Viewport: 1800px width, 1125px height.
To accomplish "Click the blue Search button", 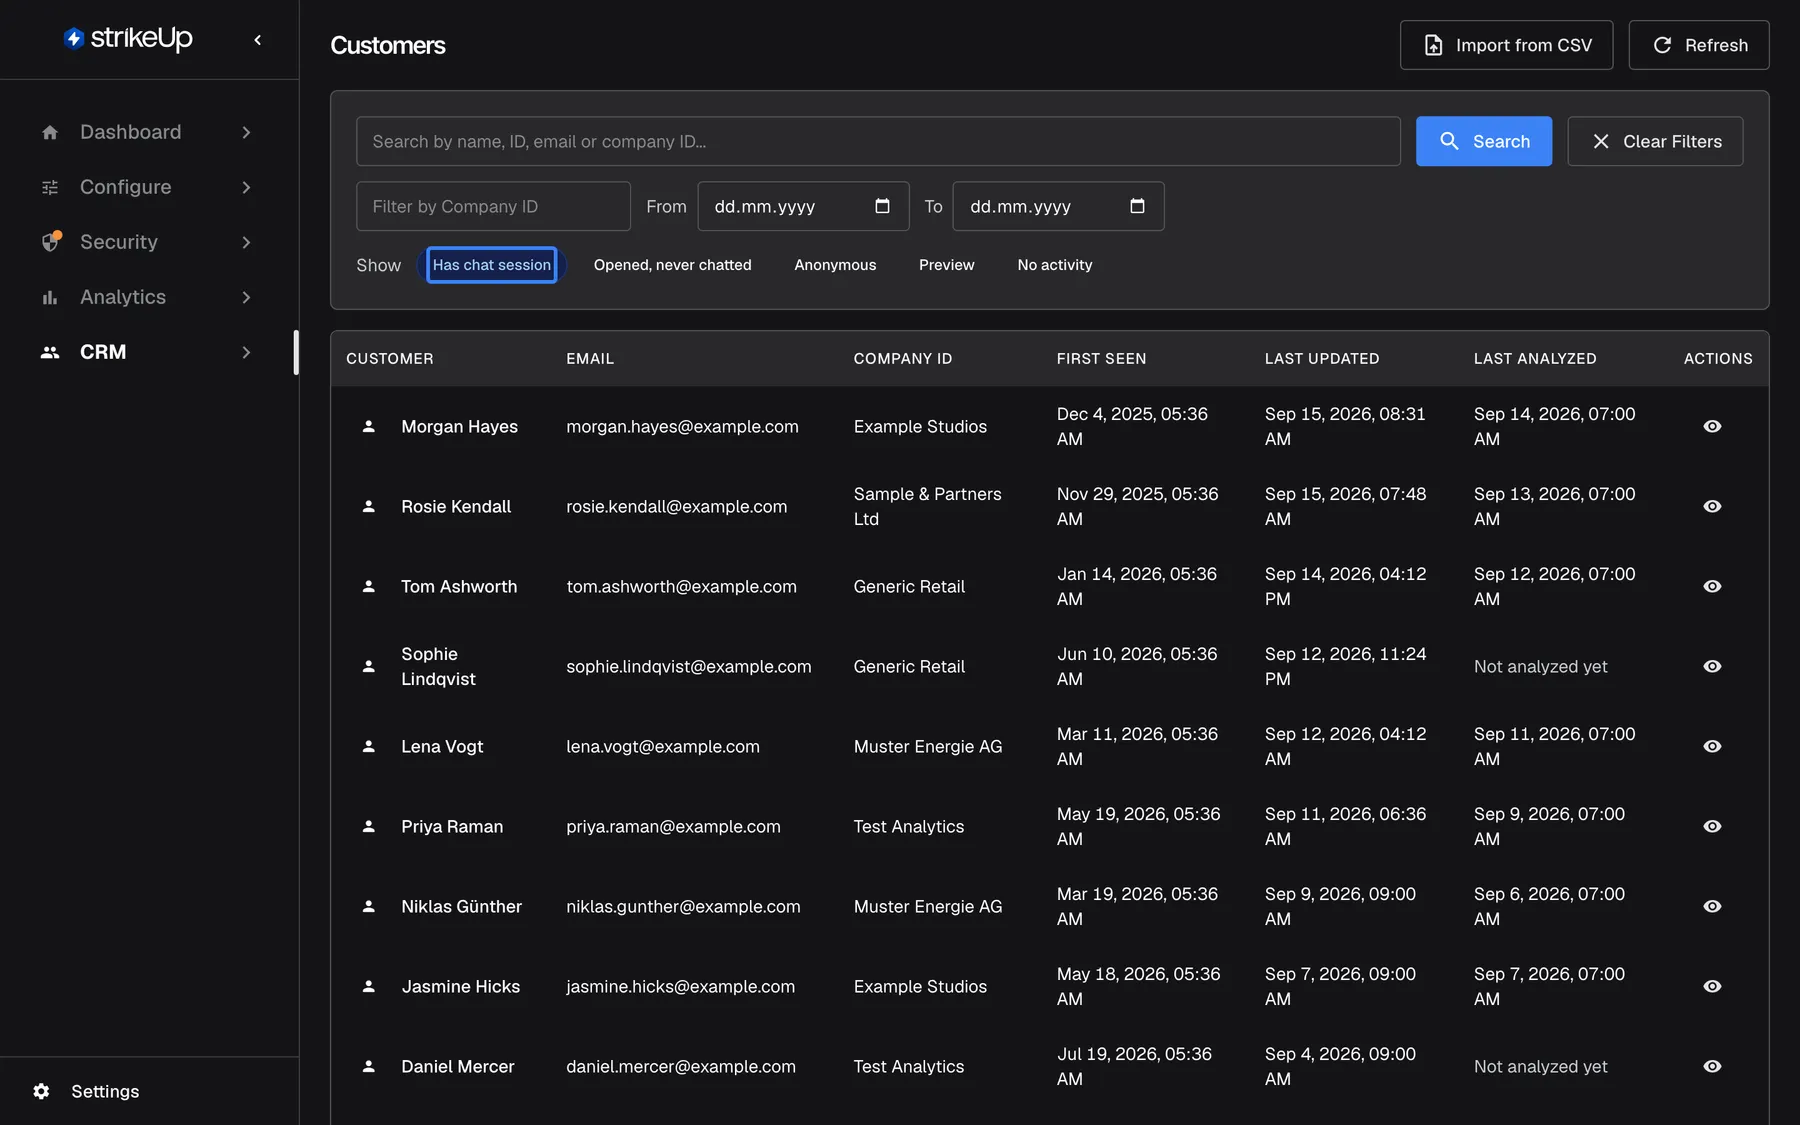I will coord(1484,141).
